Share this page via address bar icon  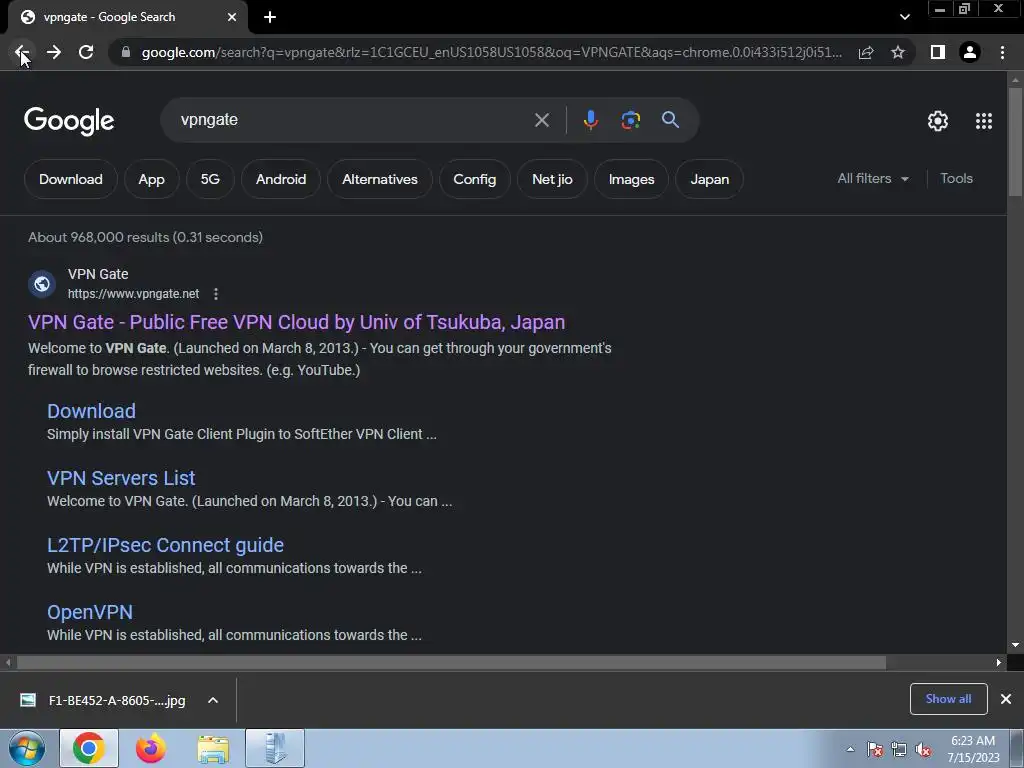point(866,52)
